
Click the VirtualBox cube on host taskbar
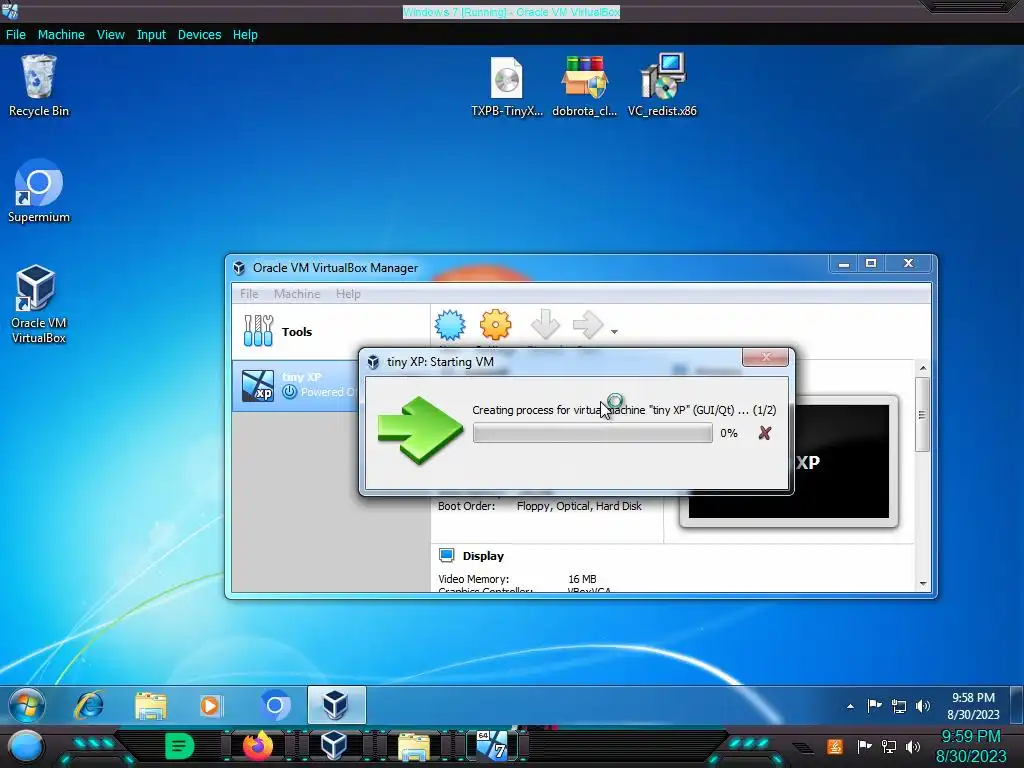click(x=334, y=746)
